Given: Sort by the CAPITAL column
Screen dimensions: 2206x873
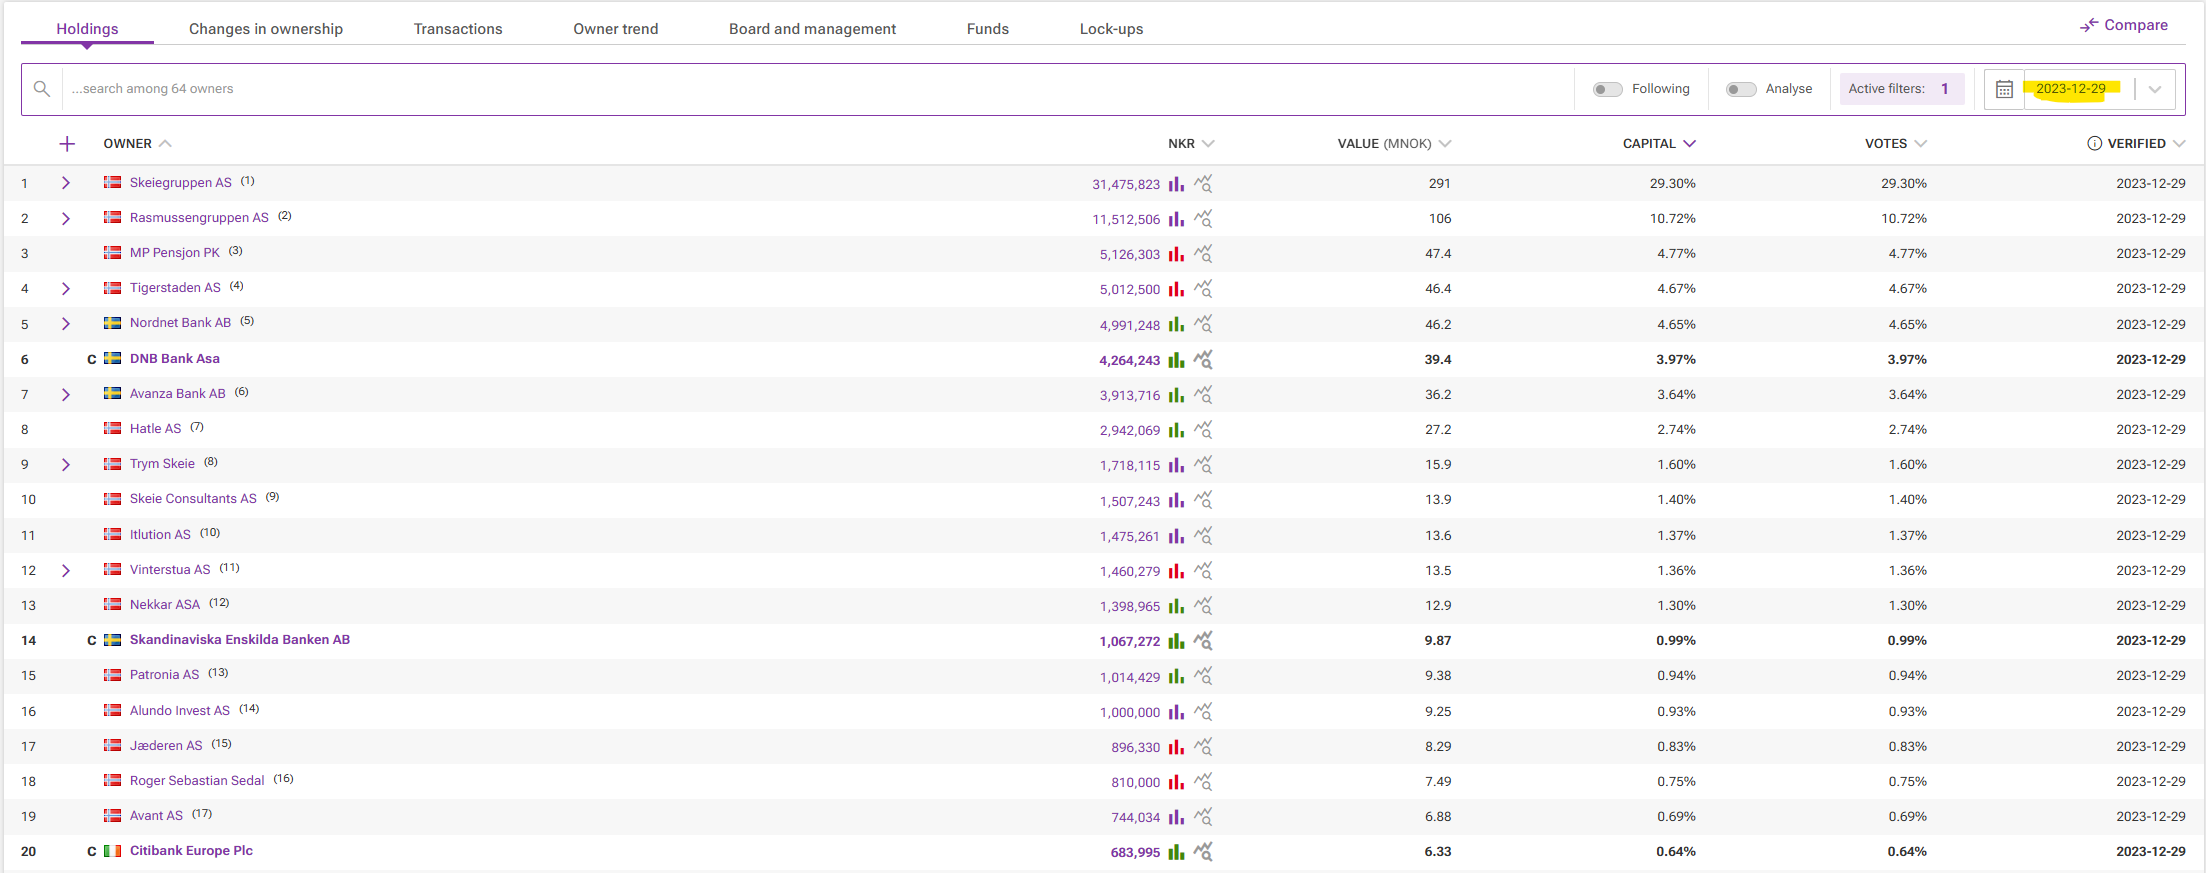Looking at the screenshot, I should pos(1658,143).
